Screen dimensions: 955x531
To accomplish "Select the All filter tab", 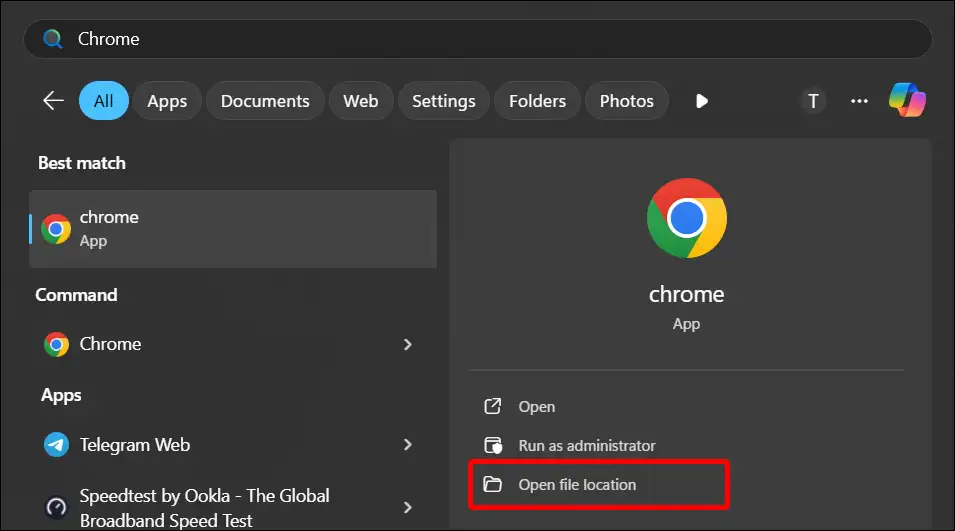I will click(104, 100).
